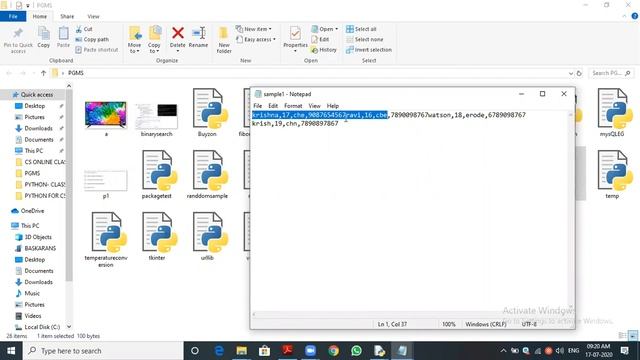Viewport: 640px width, 360px height.
Task: Click Select none in ribbon
Action: [x=364, y=40]
